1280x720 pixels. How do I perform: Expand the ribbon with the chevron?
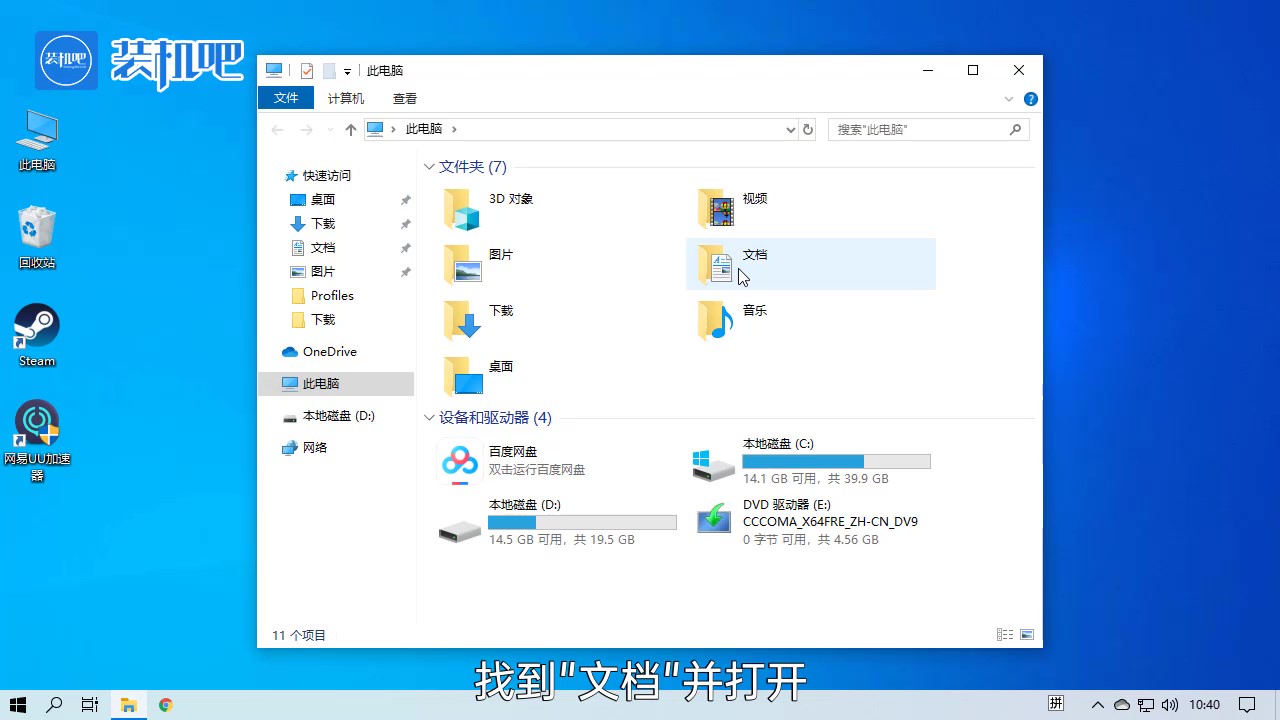[x=1009, y=99]
